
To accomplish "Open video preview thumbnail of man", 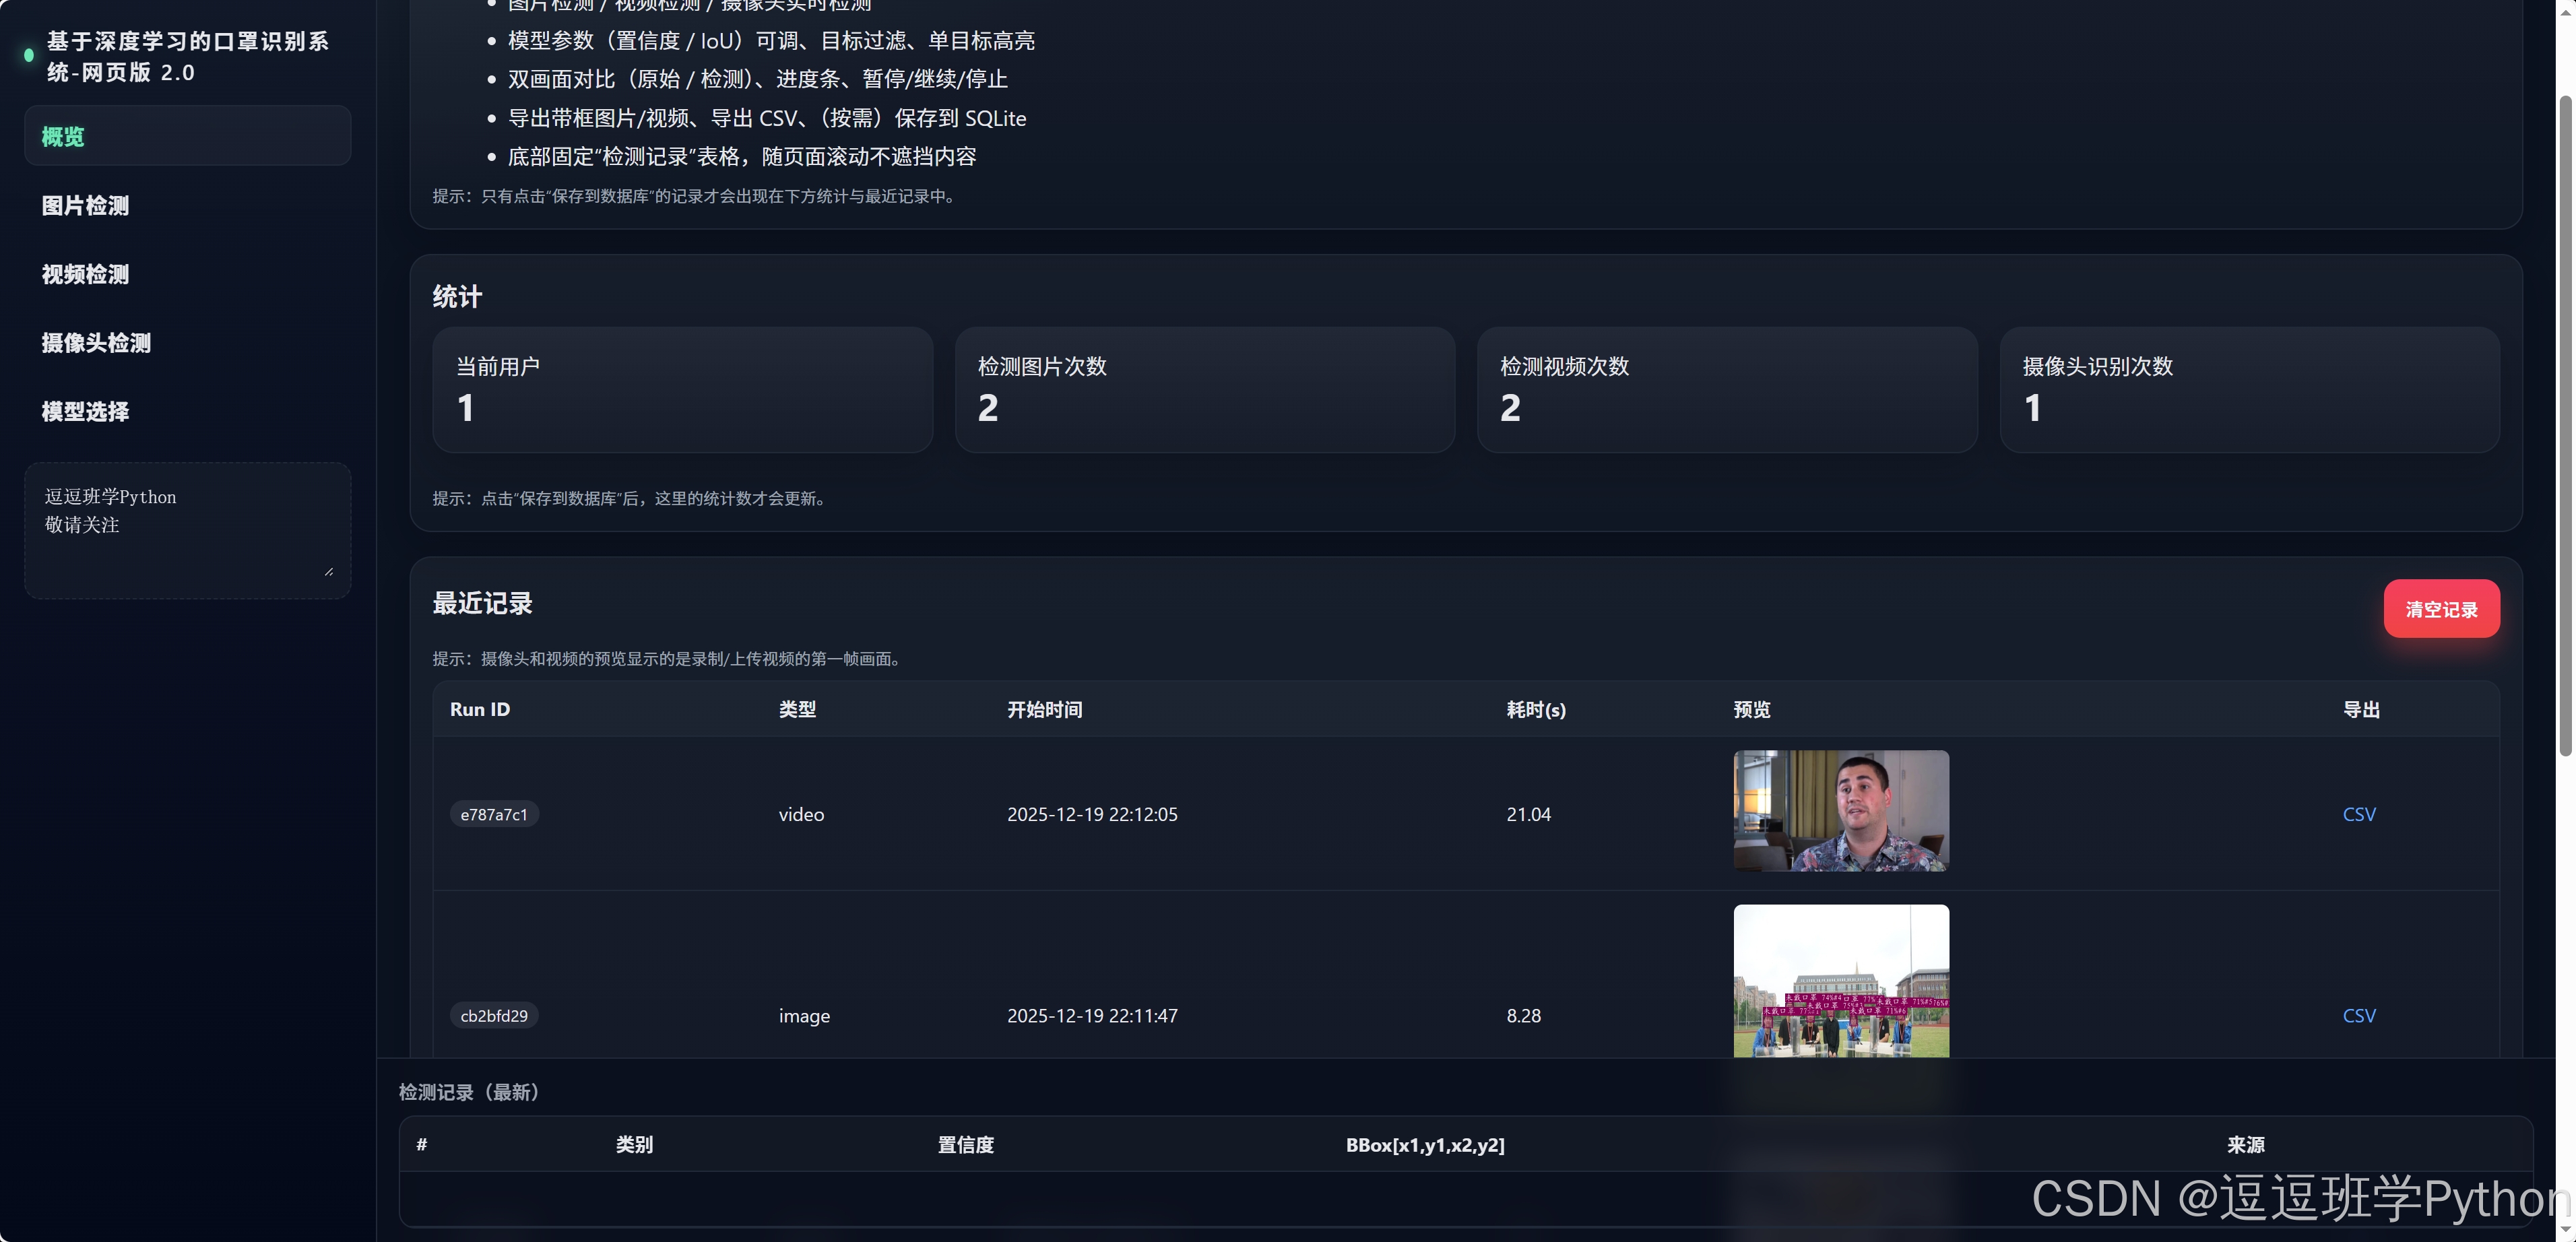I will (x=1840, y=811).
